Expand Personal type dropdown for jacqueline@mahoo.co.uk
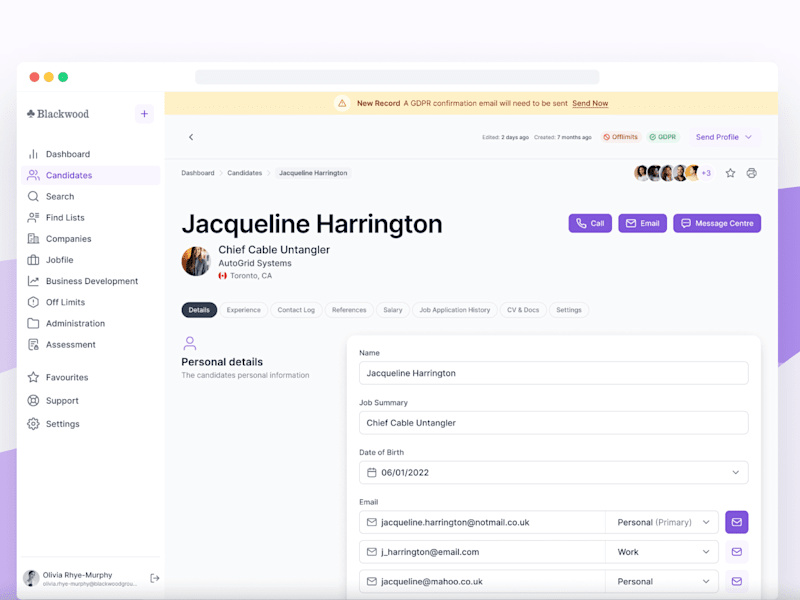This screenshot has width=800, height=600. pyautogui.click(x=662, y=582)
